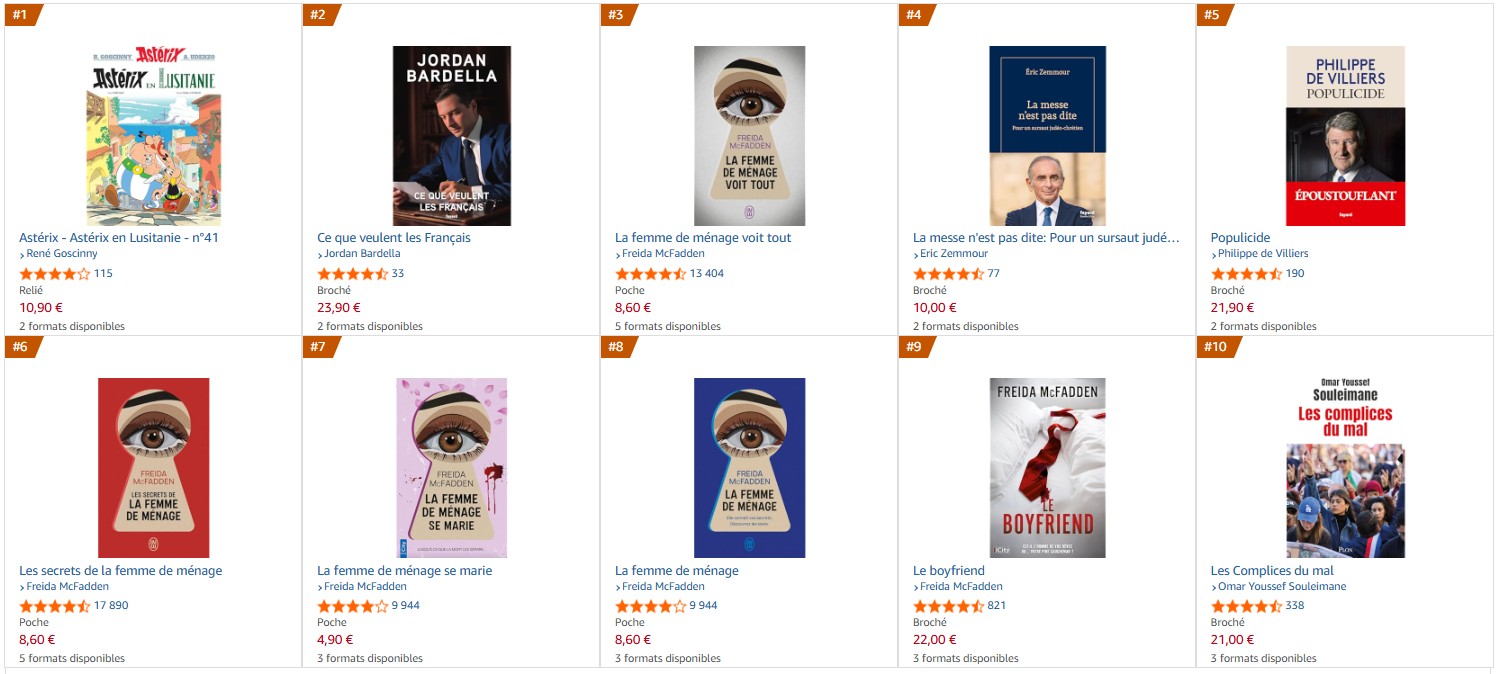The image size is (1500, 674).
Task: Open the Philippe de Villiers author page
Action: click(1263, 254)
